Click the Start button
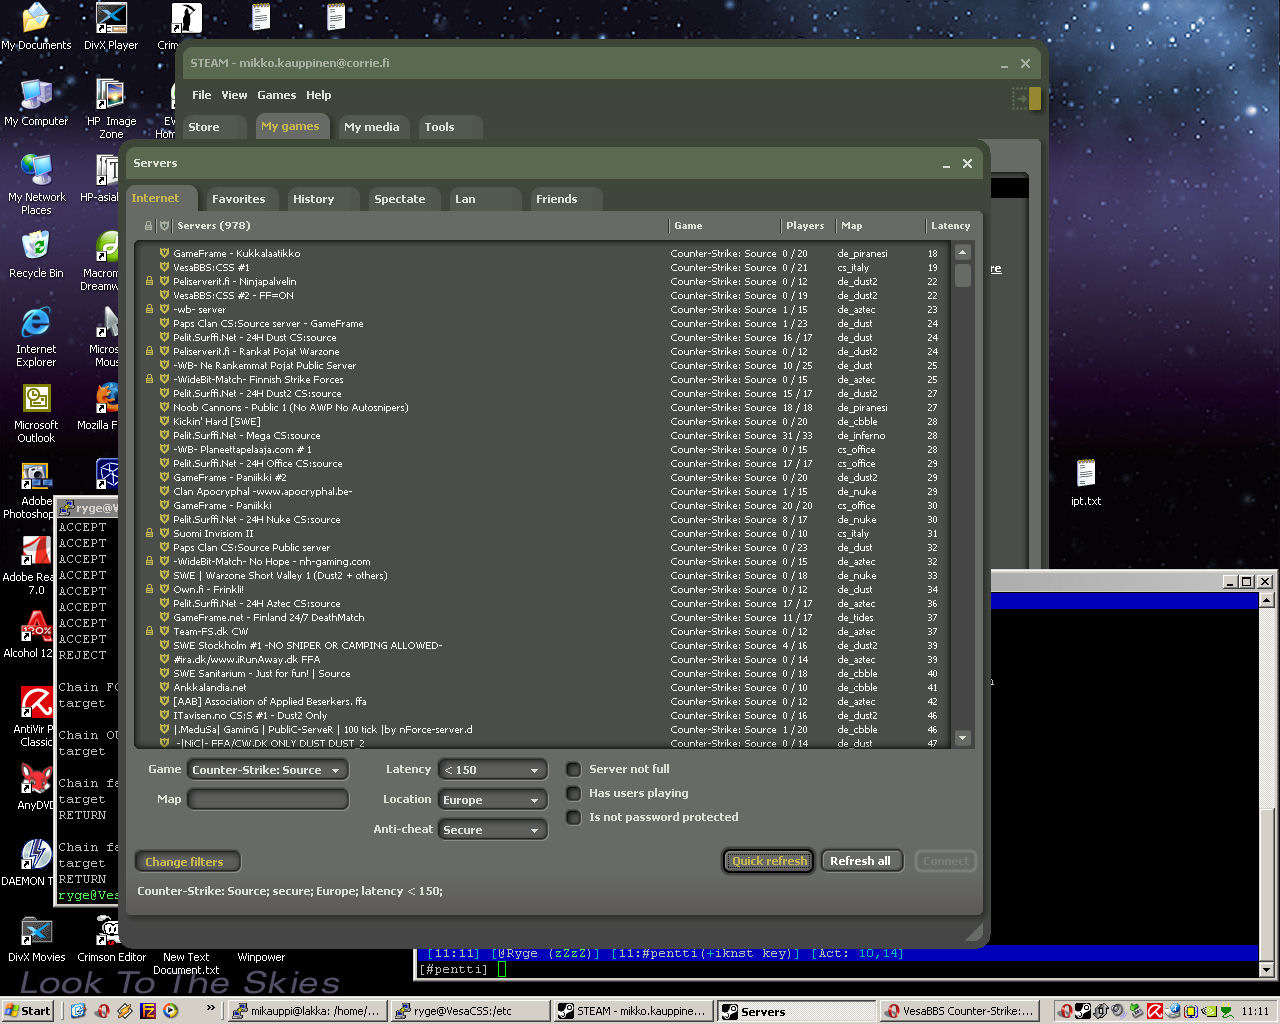This screenshot has width=1280, height=1024. pyautogui.click(x=28, y=1011)
